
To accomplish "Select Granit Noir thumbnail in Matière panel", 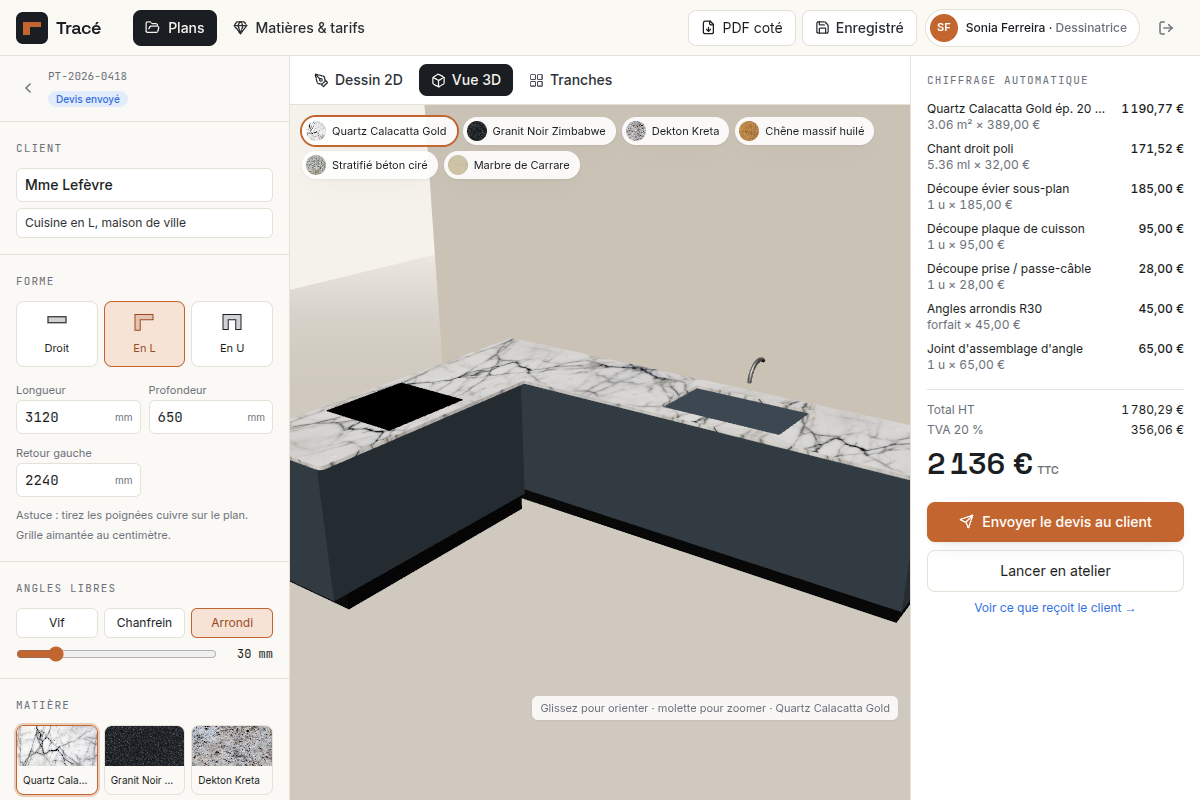I will [144, 760].
